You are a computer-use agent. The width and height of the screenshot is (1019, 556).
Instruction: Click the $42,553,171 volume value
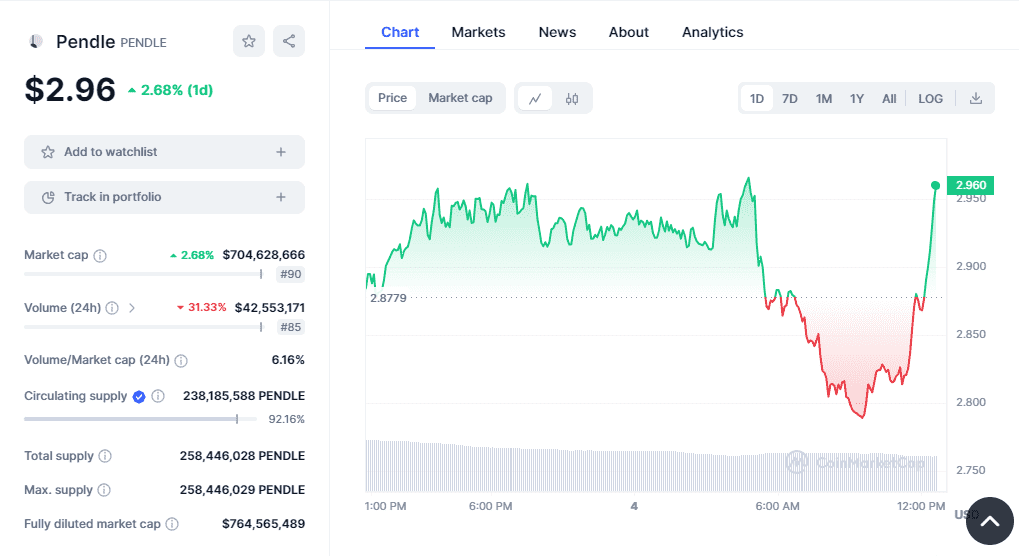click(x=270, y=308)
